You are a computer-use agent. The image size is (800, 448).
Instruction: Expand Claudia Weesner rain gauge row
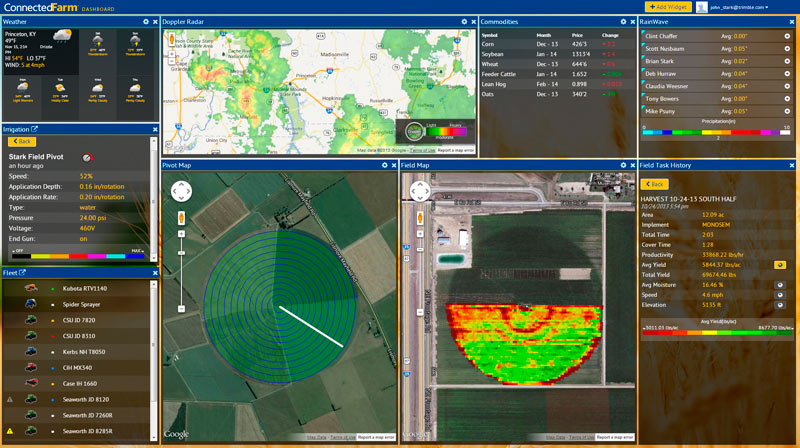(x=787, y=86)
